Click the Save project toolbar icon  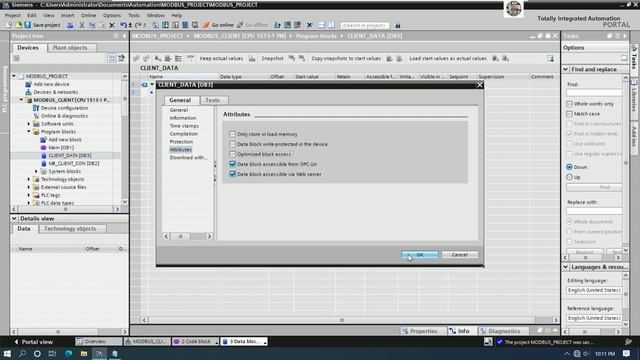[27, 25]
